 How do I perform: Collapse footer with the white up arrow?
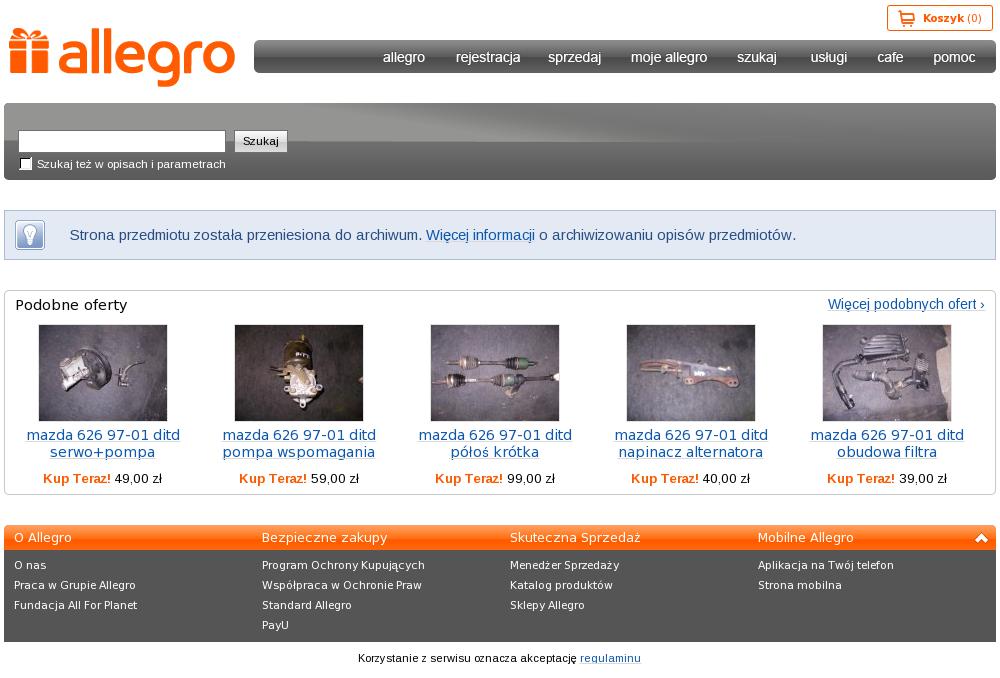(x=981, y=538)
